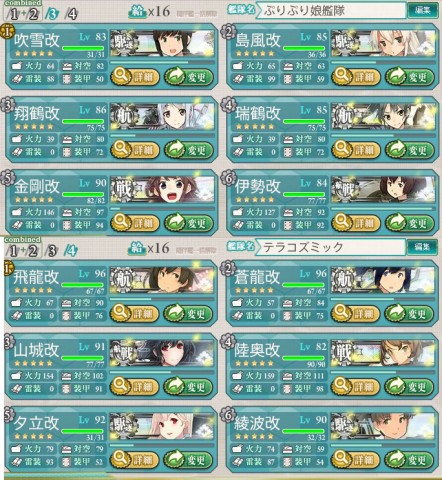Select fleet tab 3 in top panel

(x=52, y=14)
